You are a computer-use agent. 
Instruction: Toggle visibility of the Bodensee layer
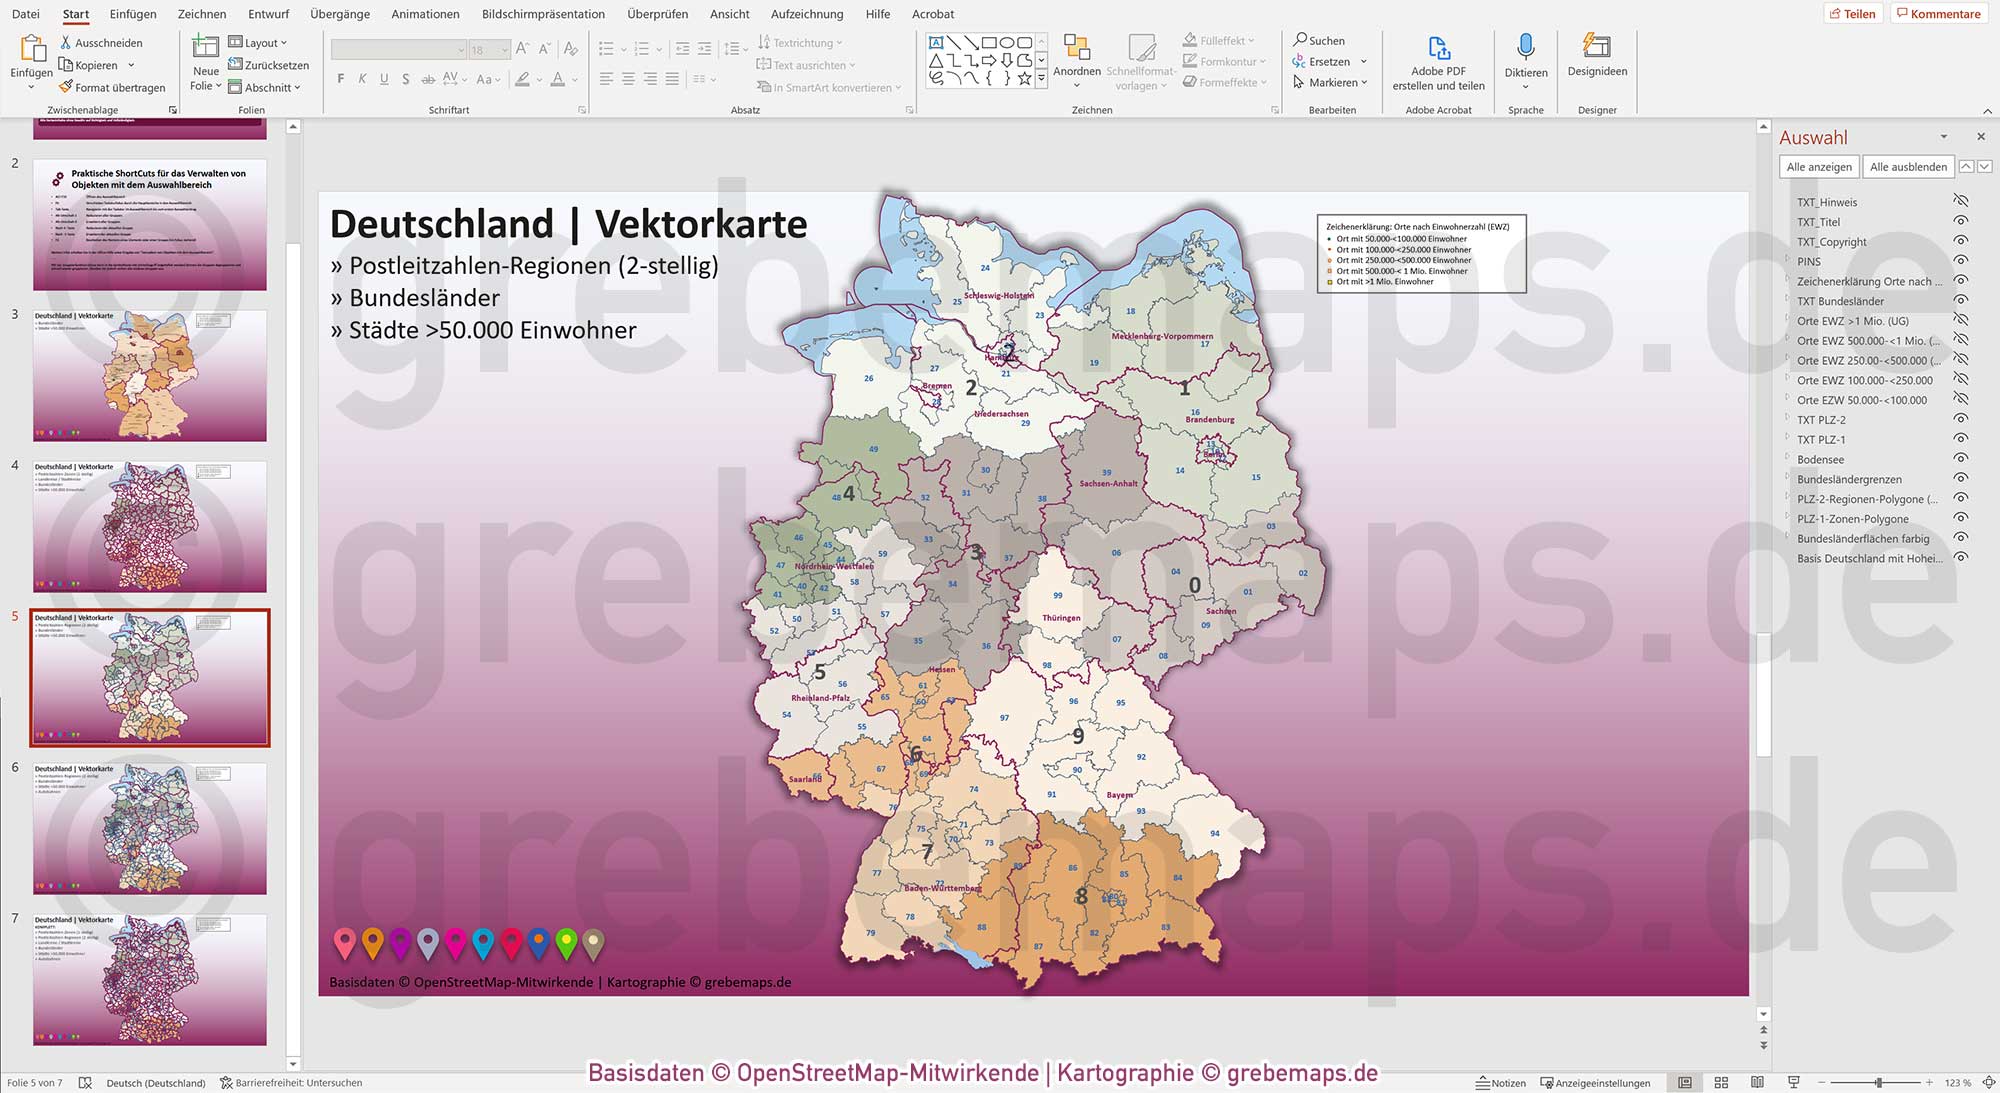pos(1963,459)
